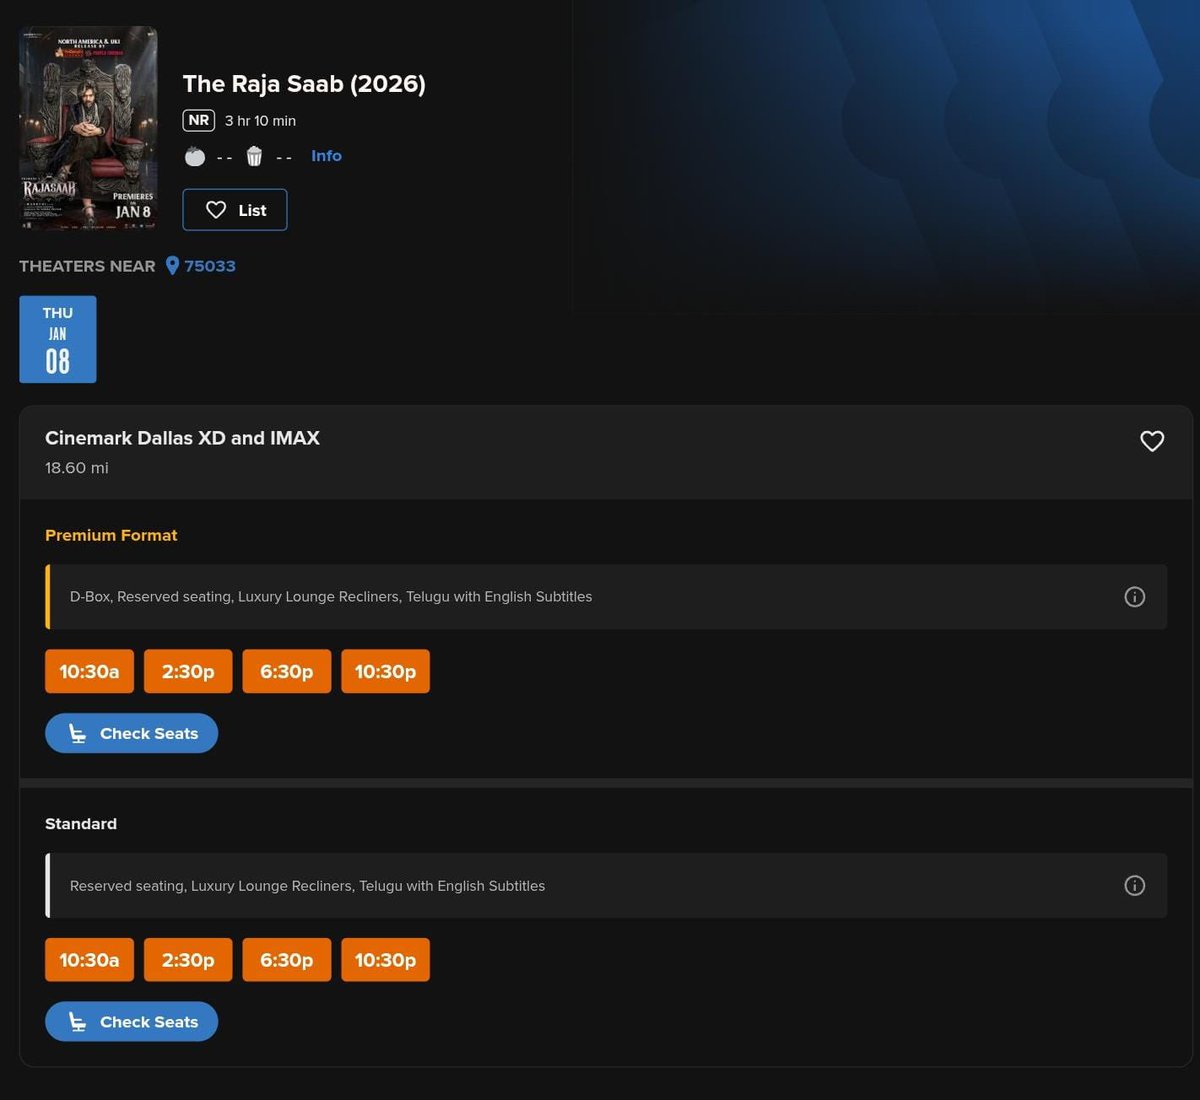
Task: Select Premium Format 10:30a showtime
Action: pyautogui.click(x=89, y=671)
